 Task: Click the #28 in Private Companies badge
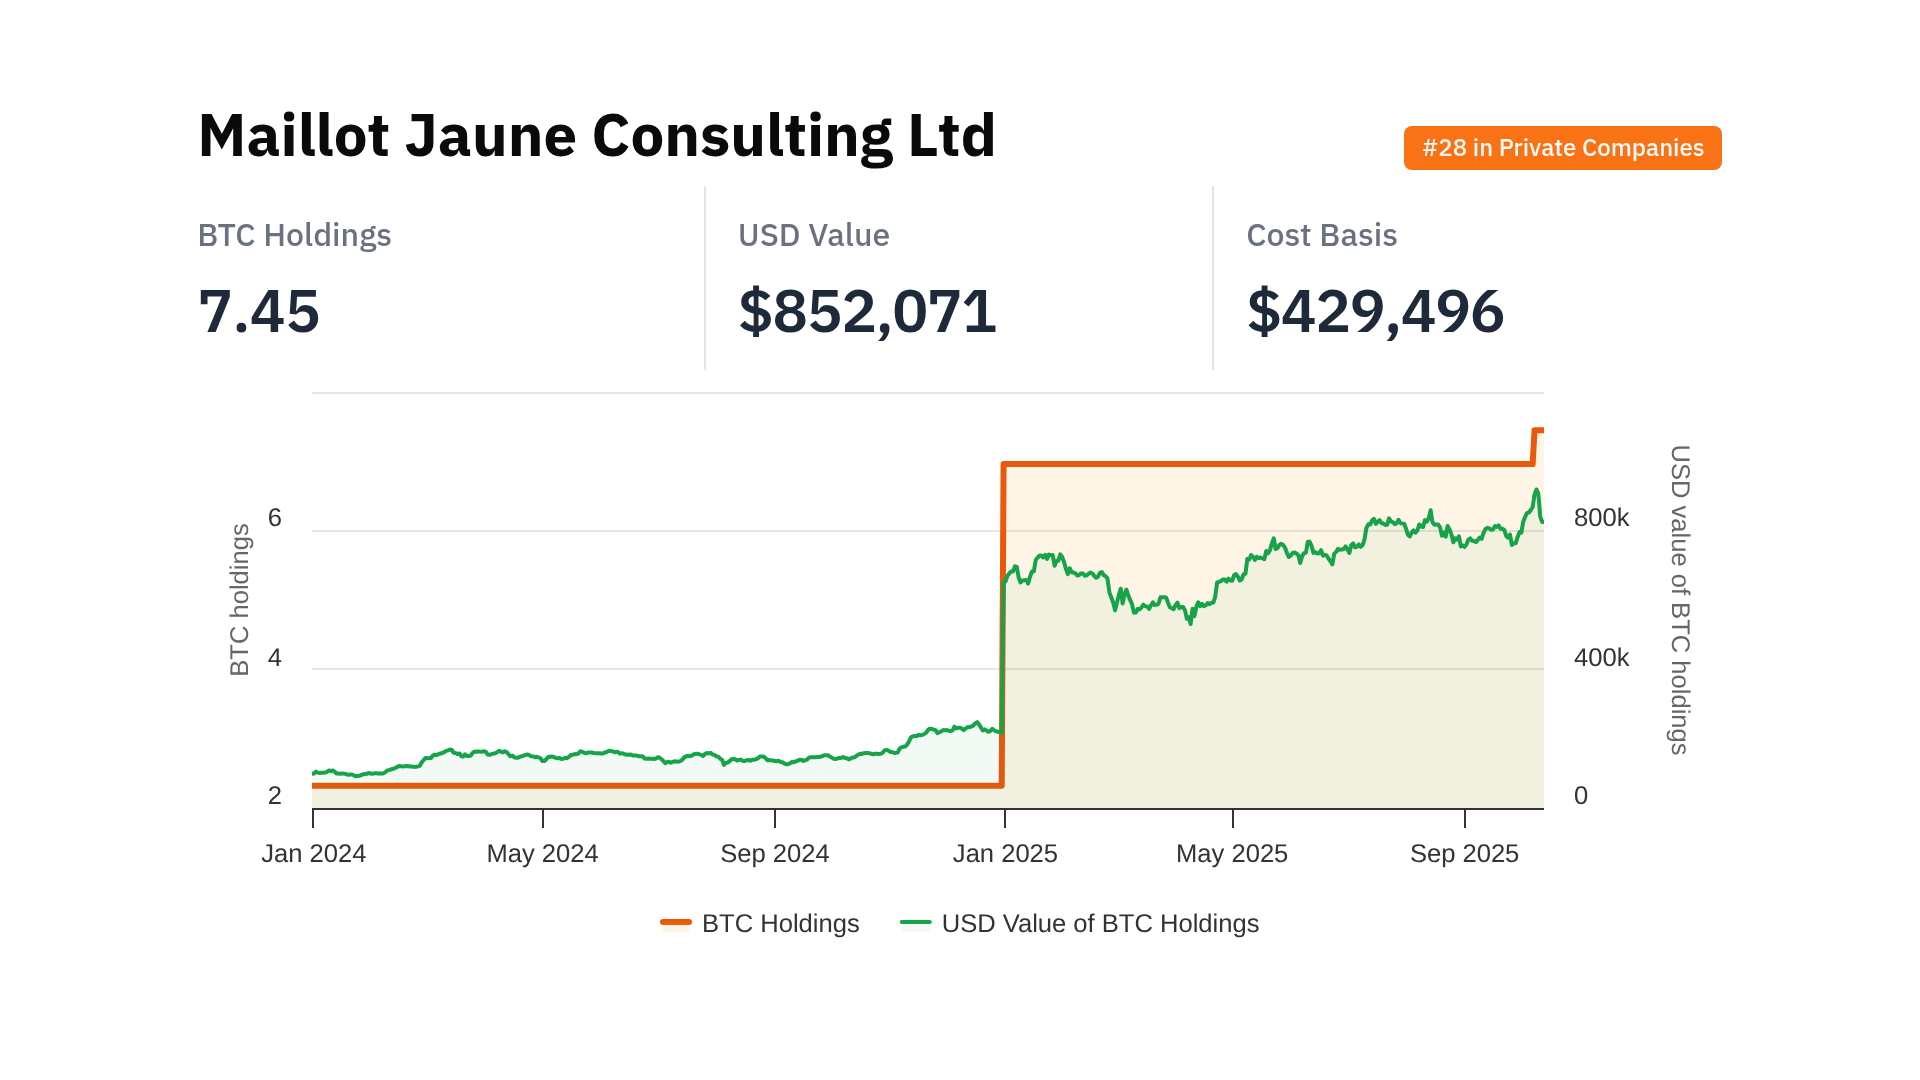pos(1562,148)
